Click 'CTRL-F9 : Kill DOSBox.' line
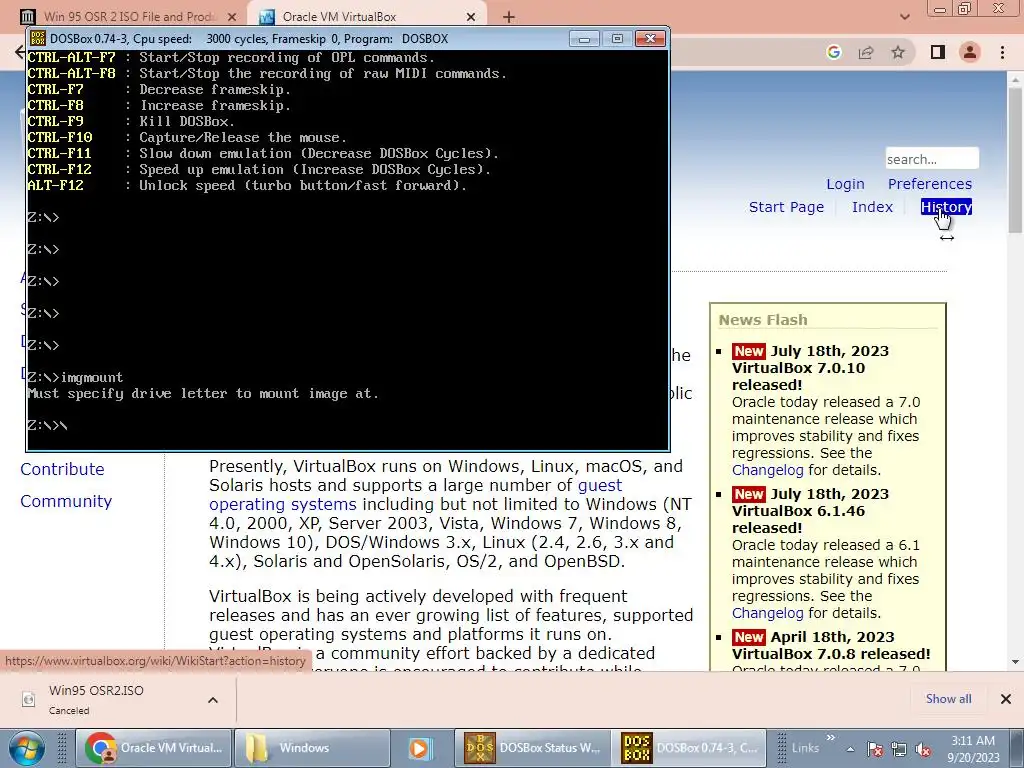 [131, 121]
